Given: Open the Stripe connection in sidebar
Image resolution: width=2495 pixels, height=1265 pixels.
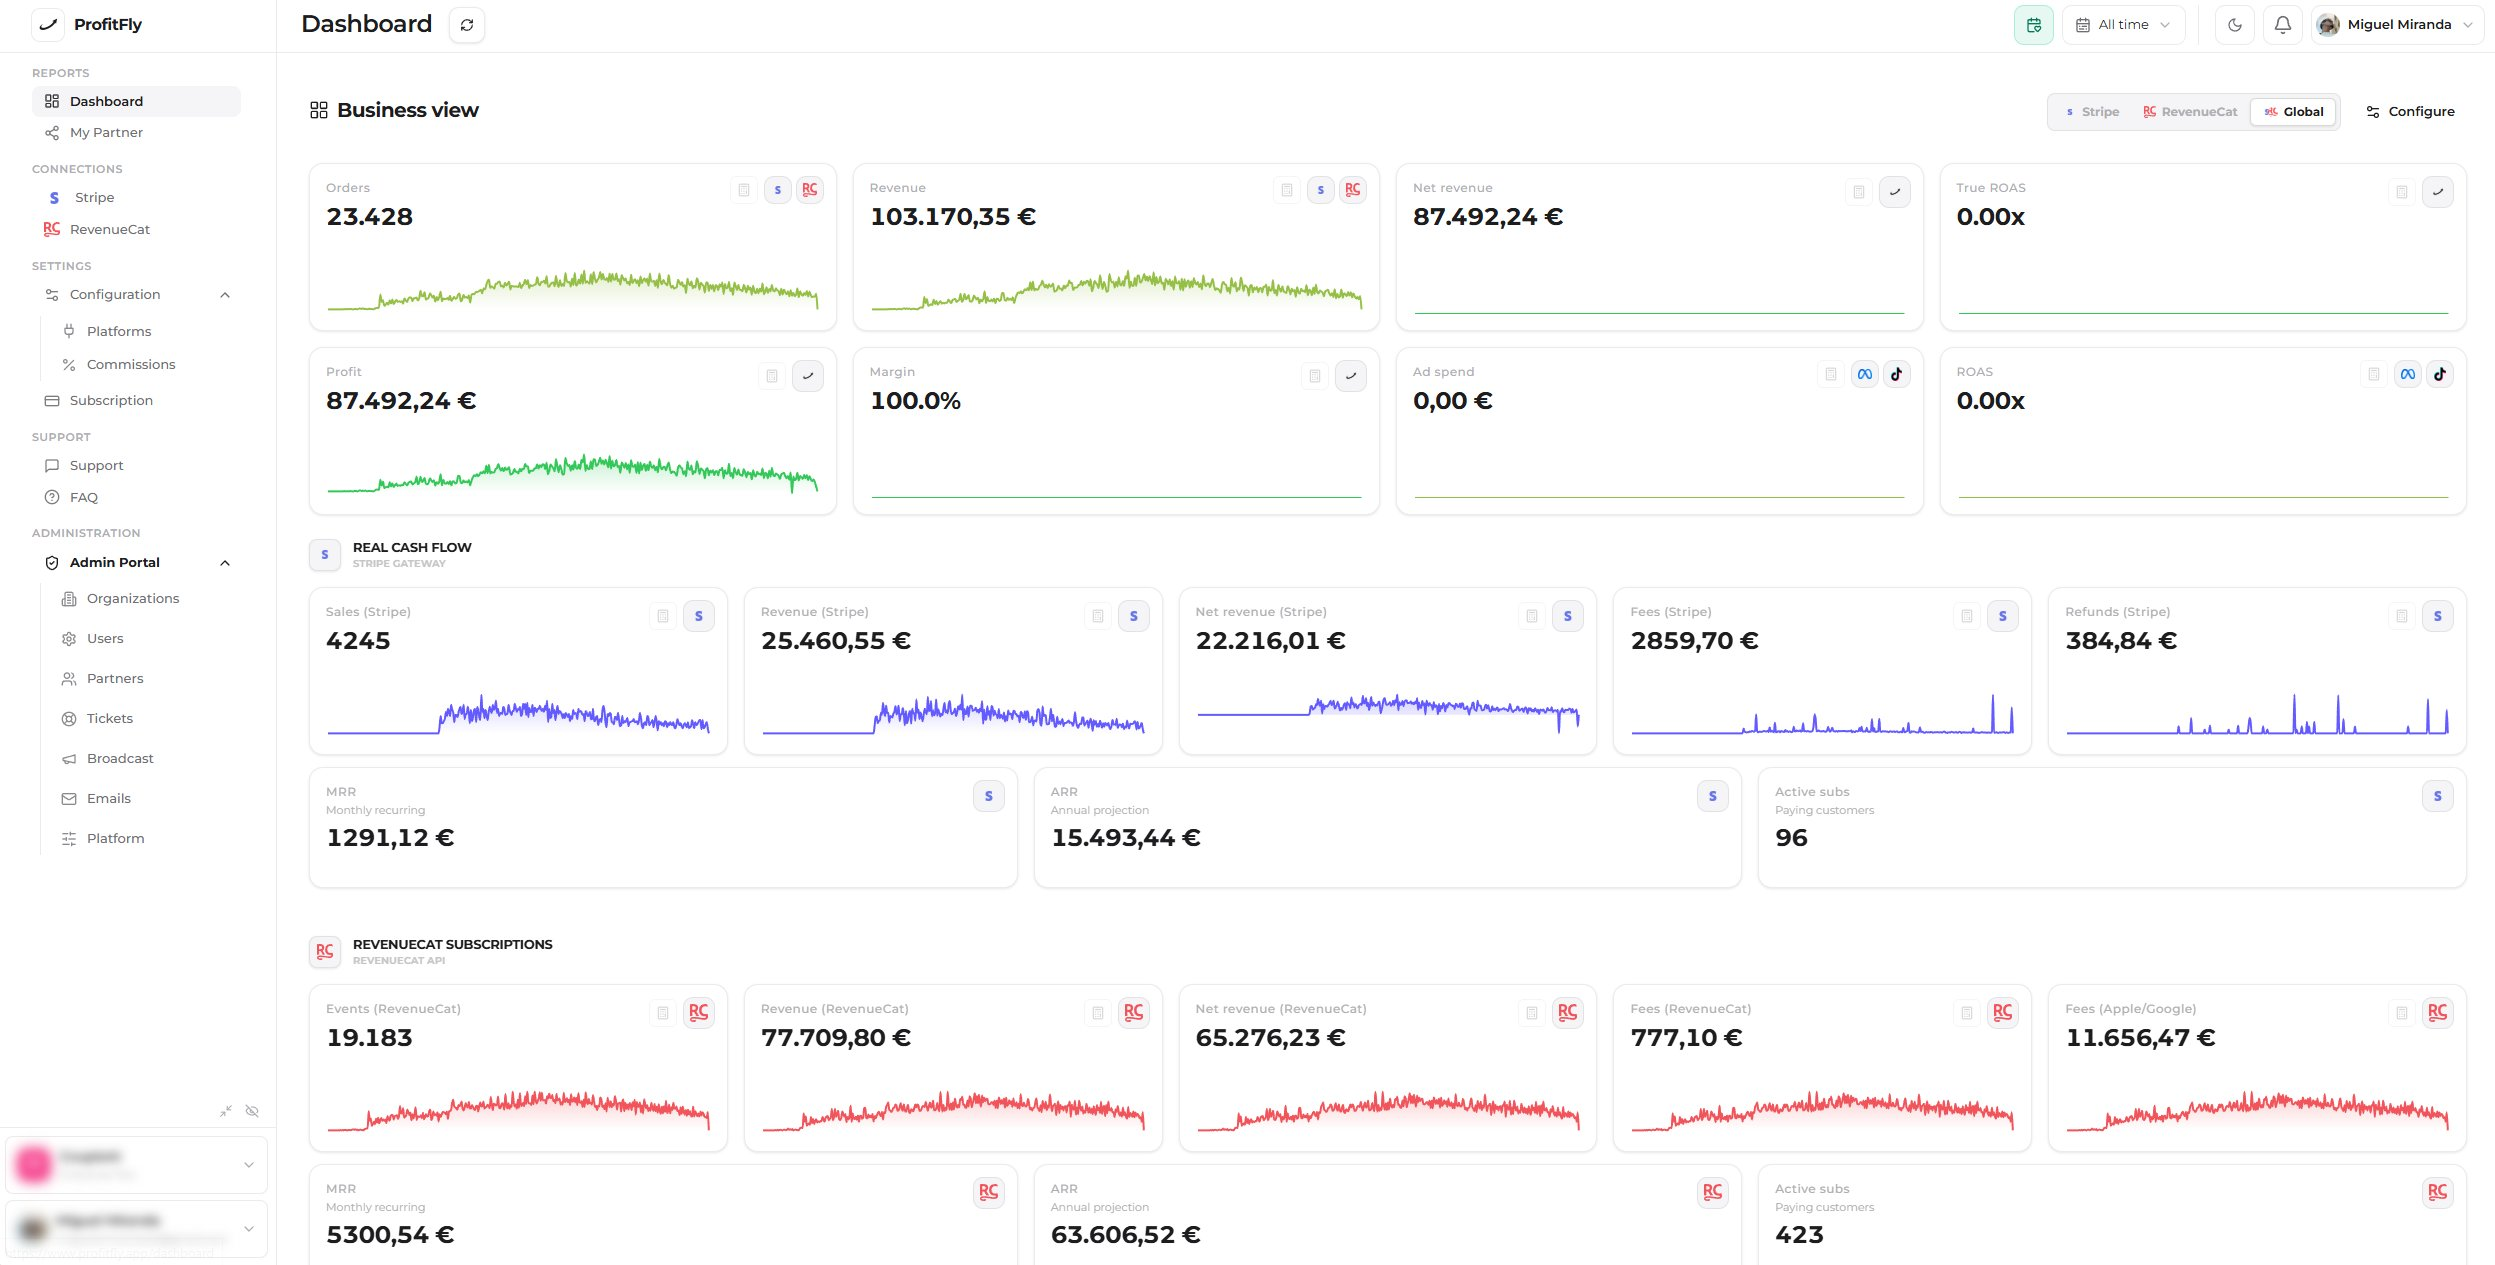Looking at the screenshot, I should [136, 197].
